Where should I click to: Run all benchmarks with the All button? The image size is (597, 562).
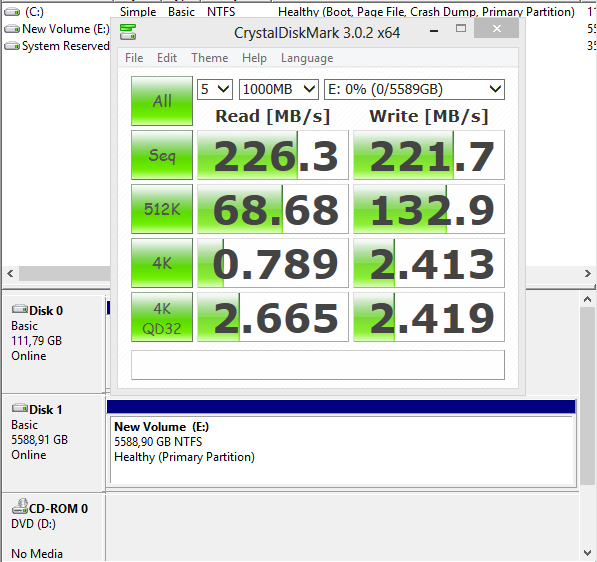tap(162, 101)
